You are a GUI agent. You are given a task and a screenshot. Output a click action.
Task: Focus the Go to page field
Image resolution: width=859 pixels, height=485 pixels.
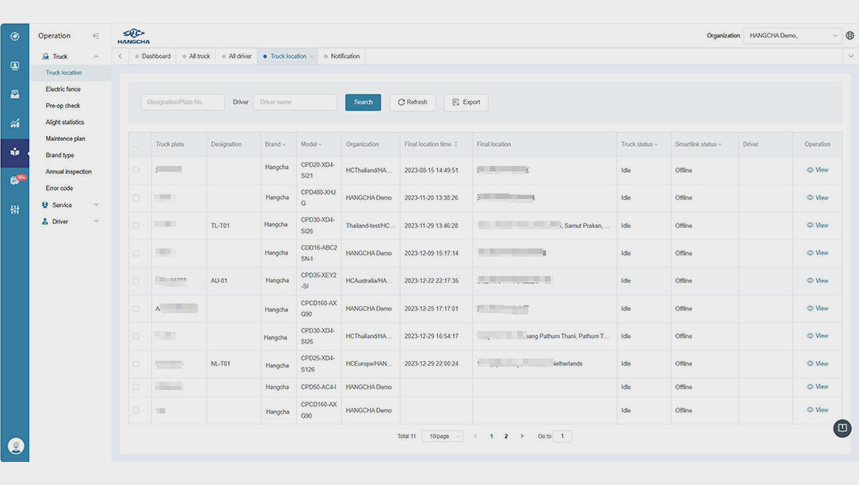point(562,436)
